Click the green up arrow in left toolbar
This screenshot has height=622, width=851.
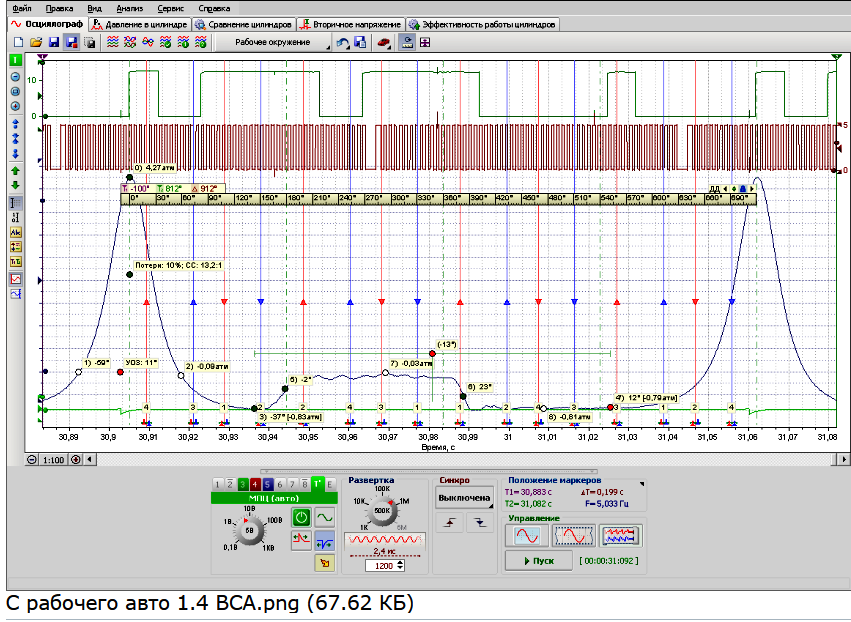pos(15,170)
